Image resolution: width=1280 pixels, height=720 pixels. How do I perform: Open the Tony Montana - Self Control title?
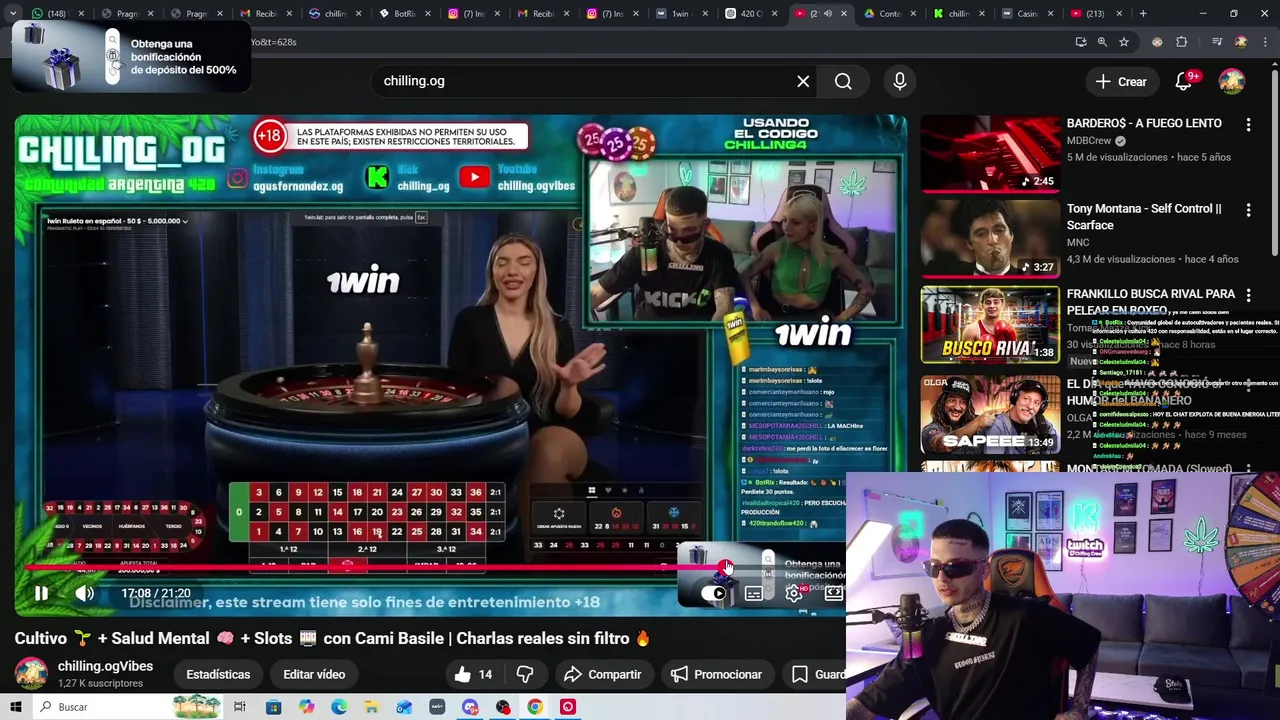(1144, 217)
